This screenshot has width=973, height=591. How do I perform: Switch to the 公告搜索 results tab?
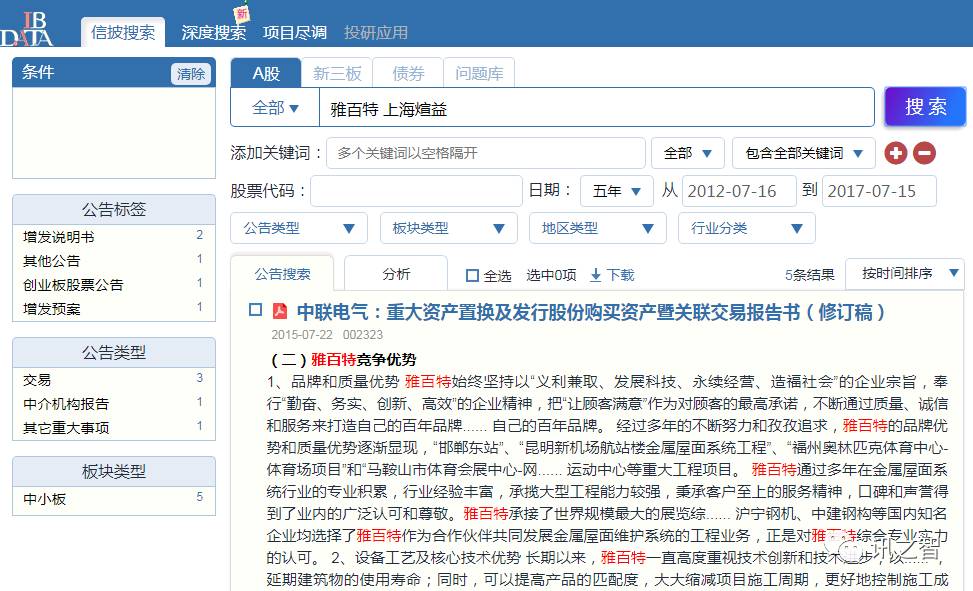pos(282,274)
